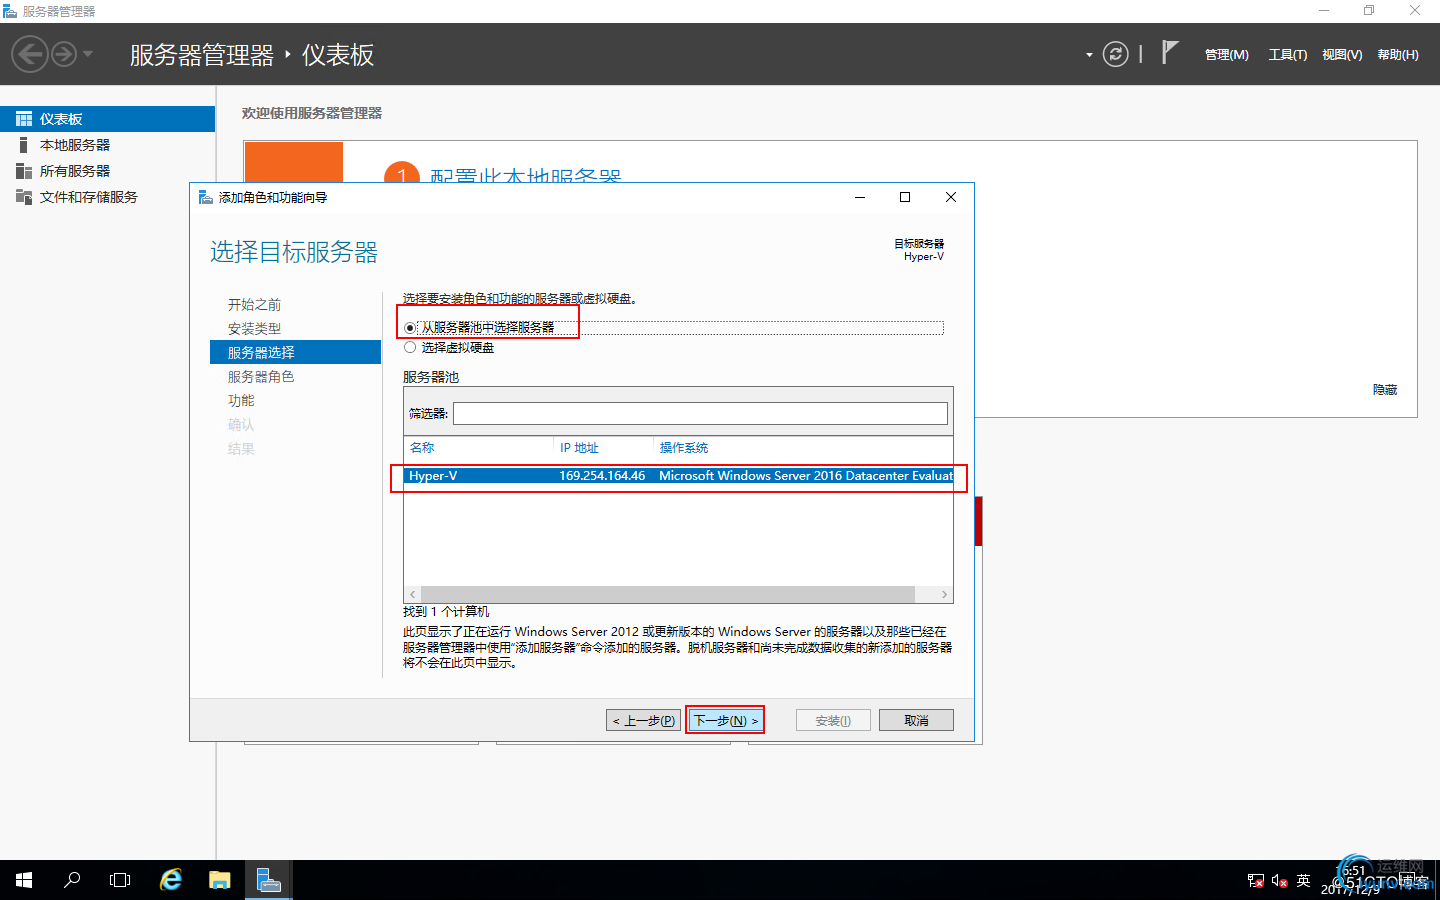Screen dimensions: 1440x900
Task: Open the 视图(V) menu
Action: [1342, 55]
